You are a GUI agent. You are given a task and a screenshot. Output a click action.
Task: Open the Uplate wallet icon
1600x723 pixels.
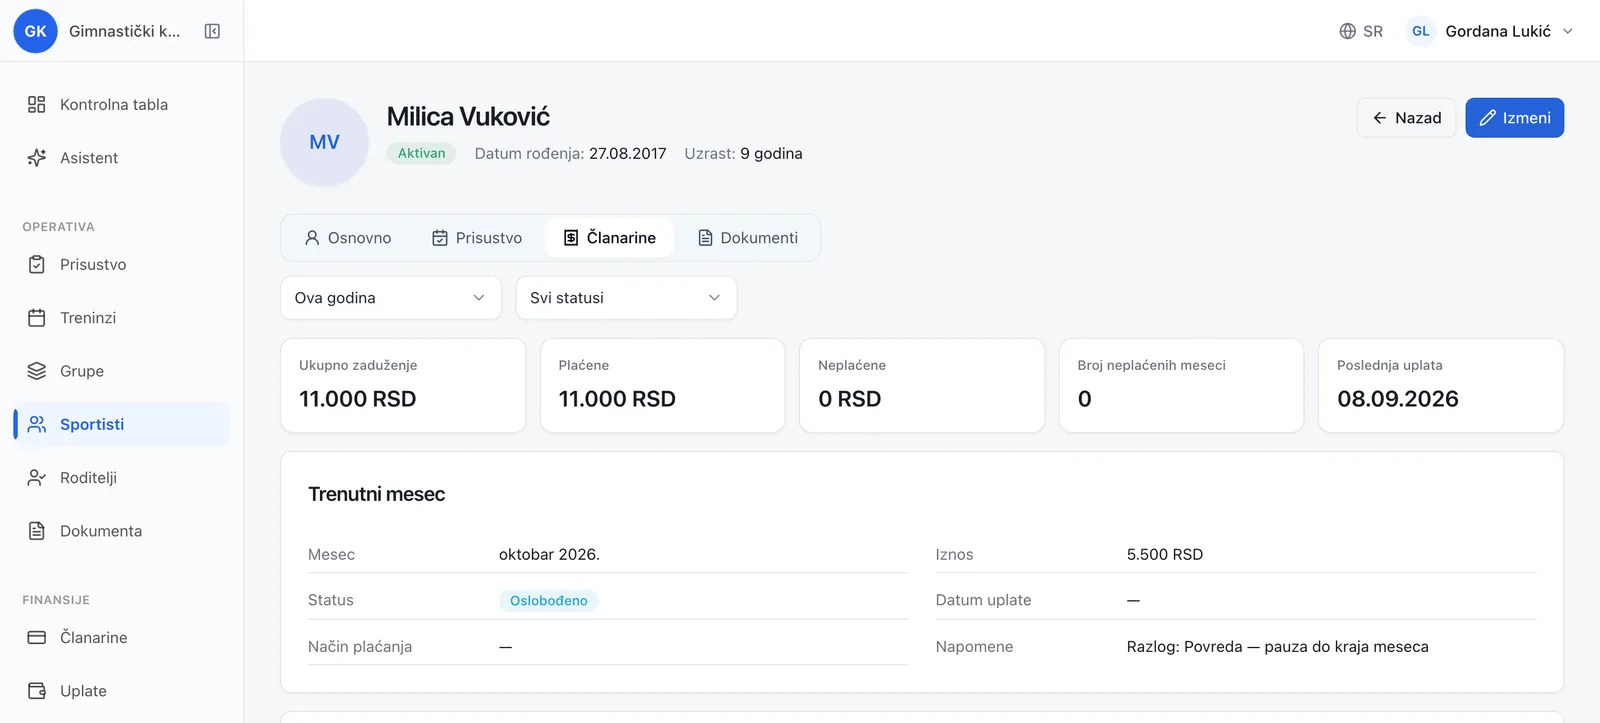pyautogui.click(x=37, y=690)
